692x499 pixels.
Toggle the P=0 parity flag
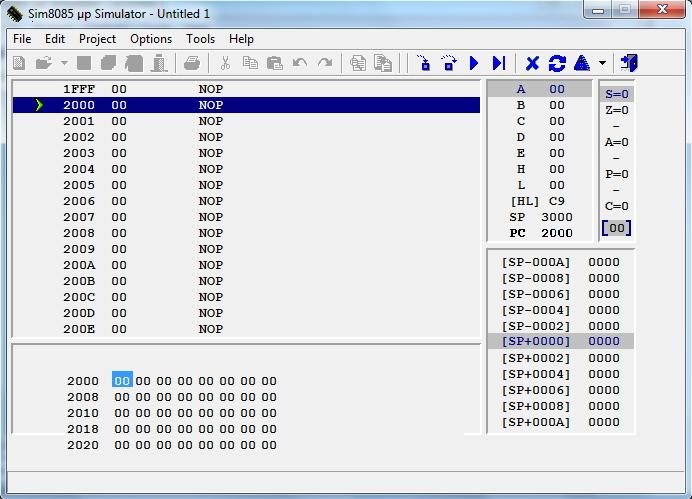tap(617, 174)
